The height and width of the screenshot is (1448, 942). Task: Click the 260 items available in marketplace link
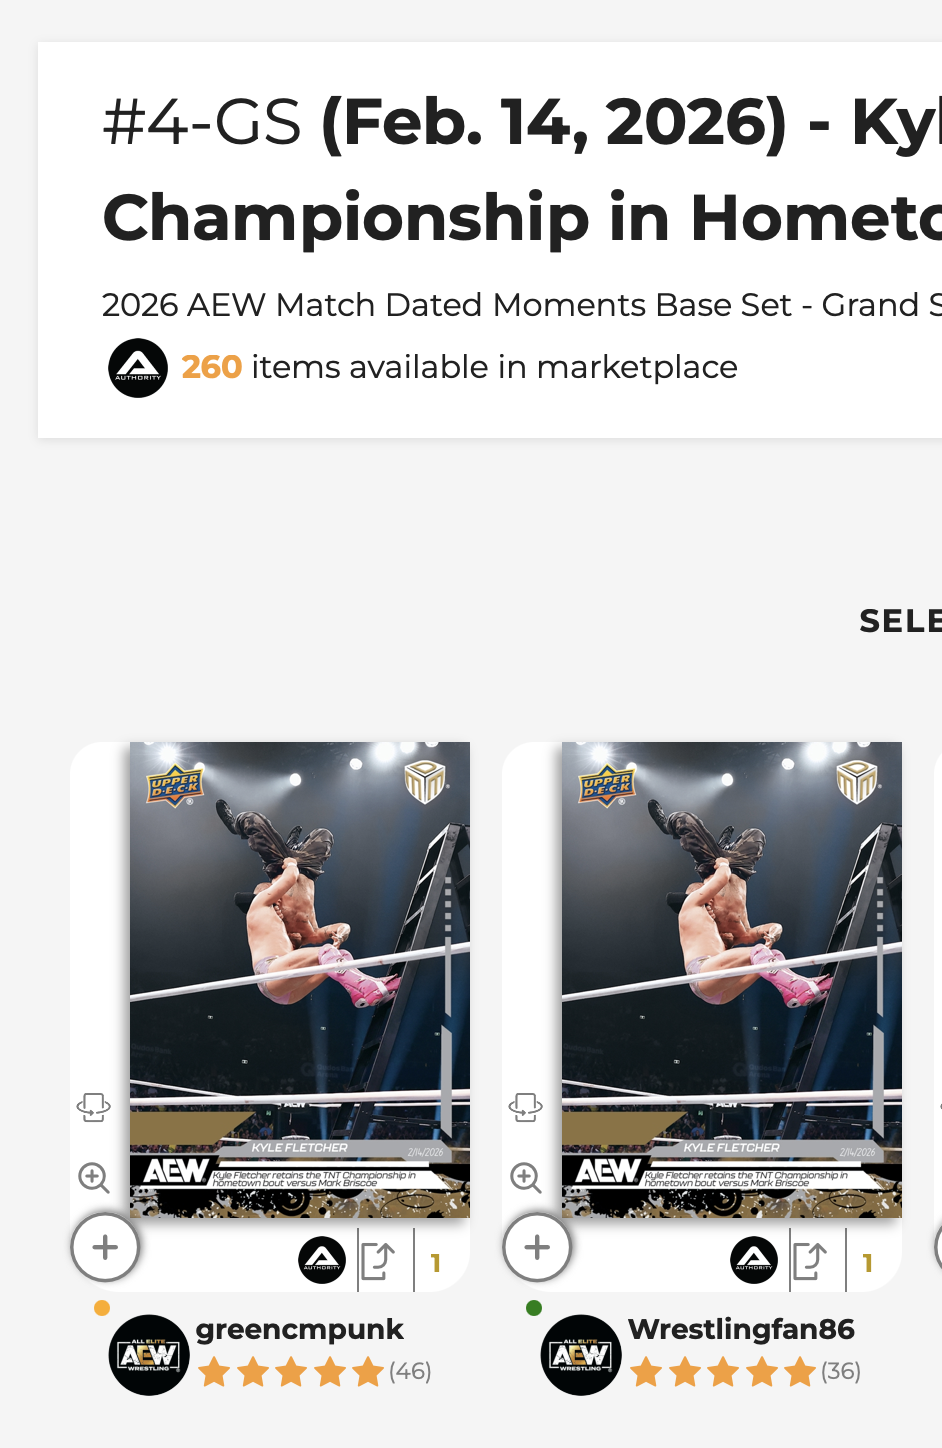[459, 367]
